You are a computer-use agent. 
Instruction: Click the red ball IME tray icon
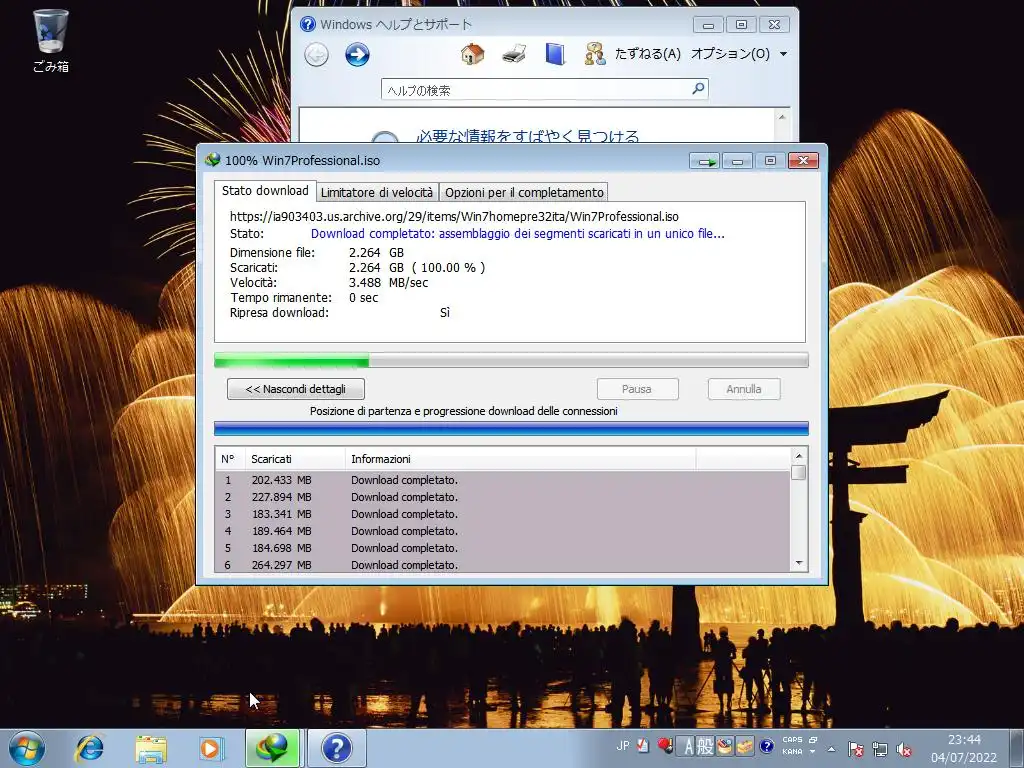point(665,745)
